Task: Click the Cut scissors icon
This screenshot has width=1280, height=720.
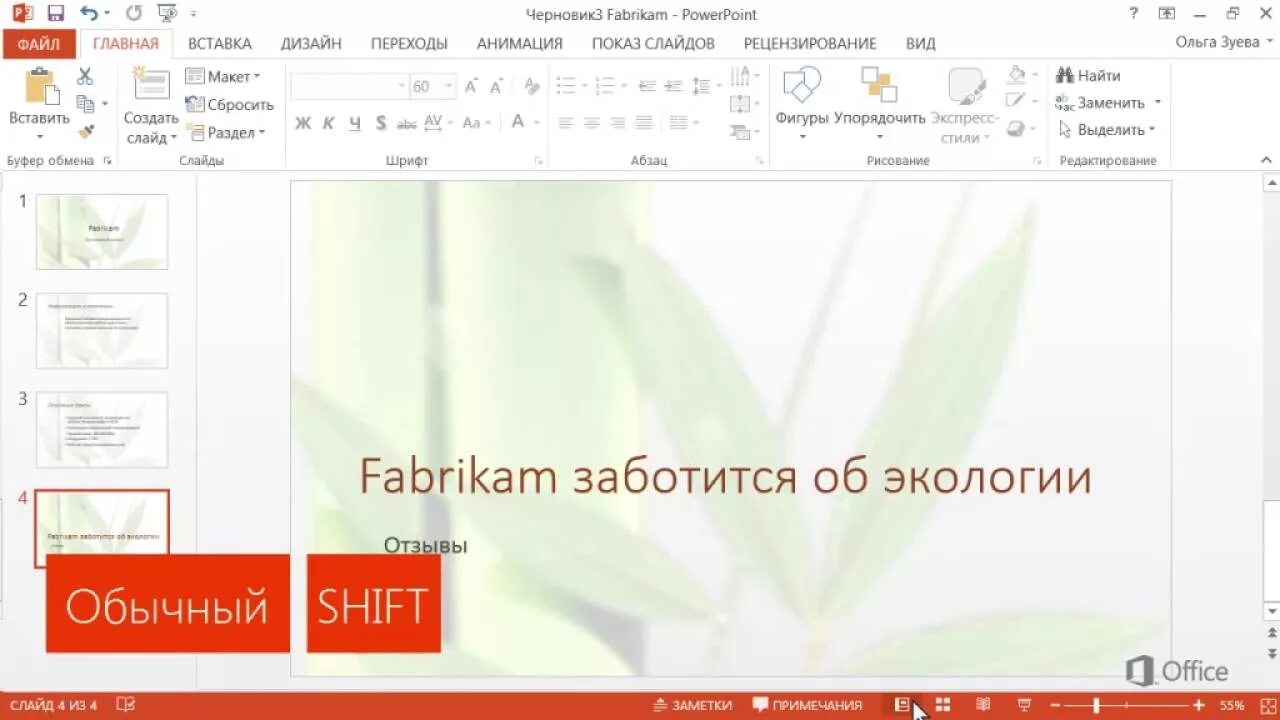Action: 85,77
